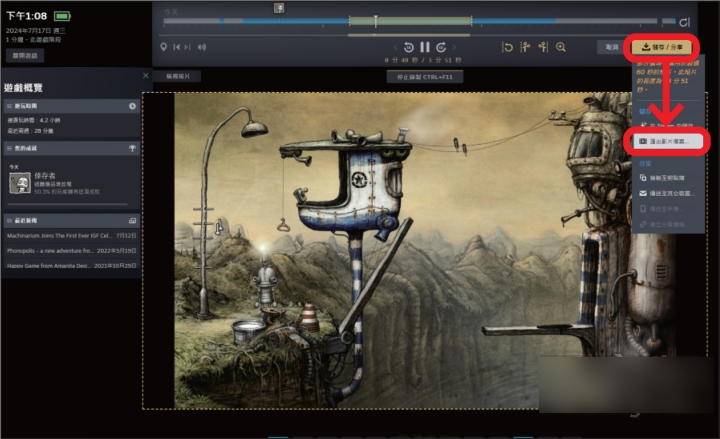720x439 pixels.
Task: Open Machinarium Joins The First Ever IGF news
Action: [72, 236]
